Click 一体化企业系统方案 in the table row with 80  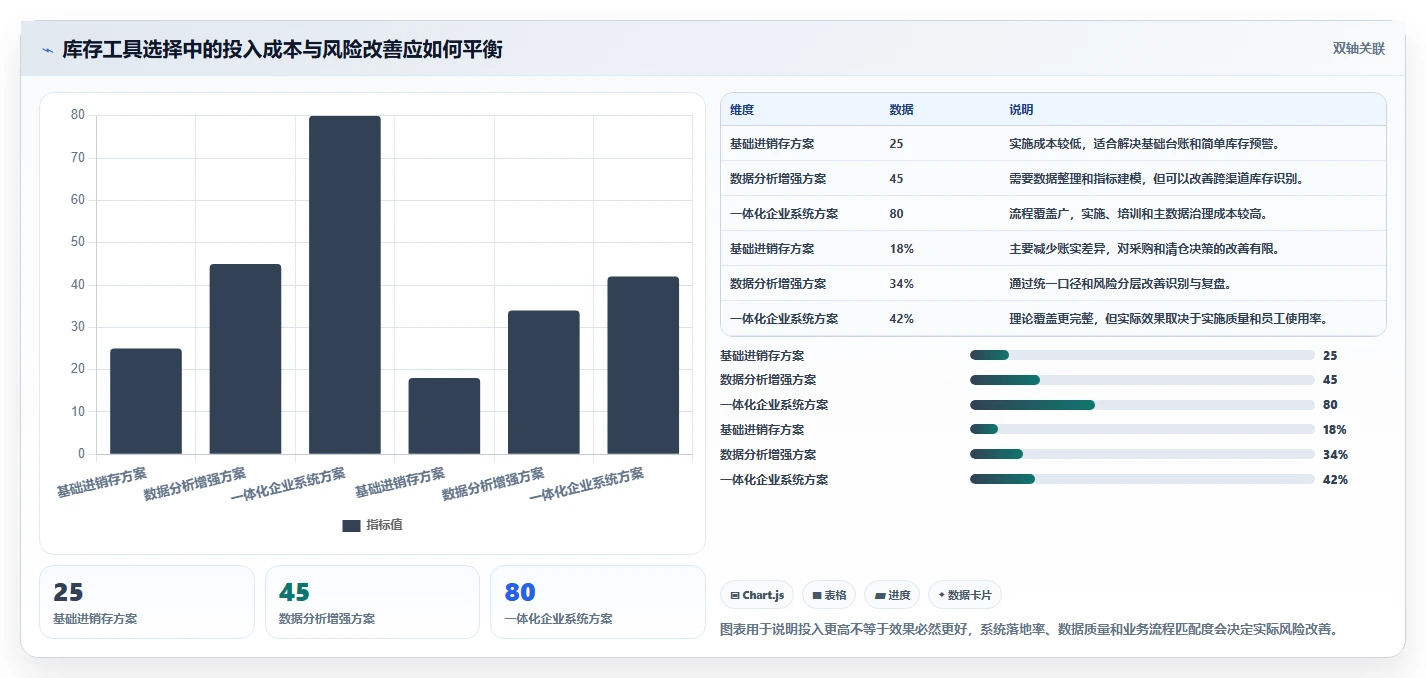point(784,214)
